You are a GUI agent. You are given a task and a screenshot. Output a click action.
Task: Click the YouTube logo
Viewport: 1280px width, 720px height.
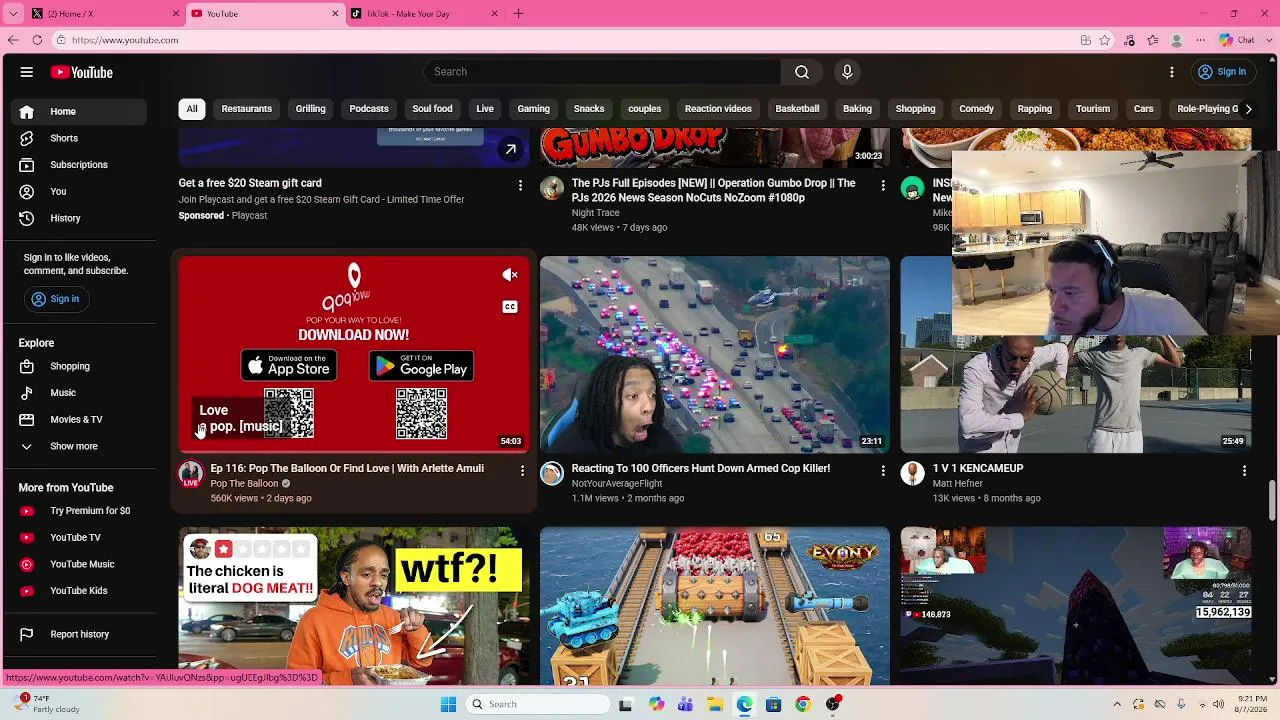pyautogui.click(x=82, y=72)
